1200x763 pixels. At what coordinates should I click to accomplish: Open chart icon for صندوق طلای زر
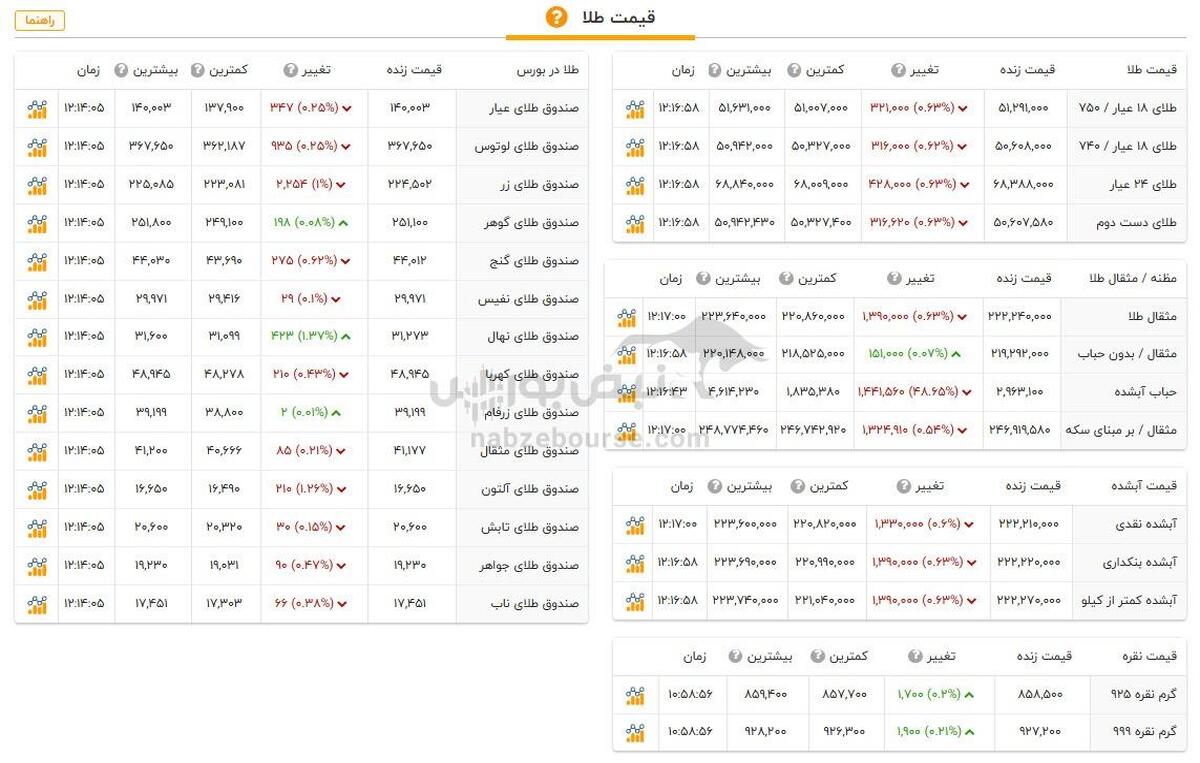(37, 185)
